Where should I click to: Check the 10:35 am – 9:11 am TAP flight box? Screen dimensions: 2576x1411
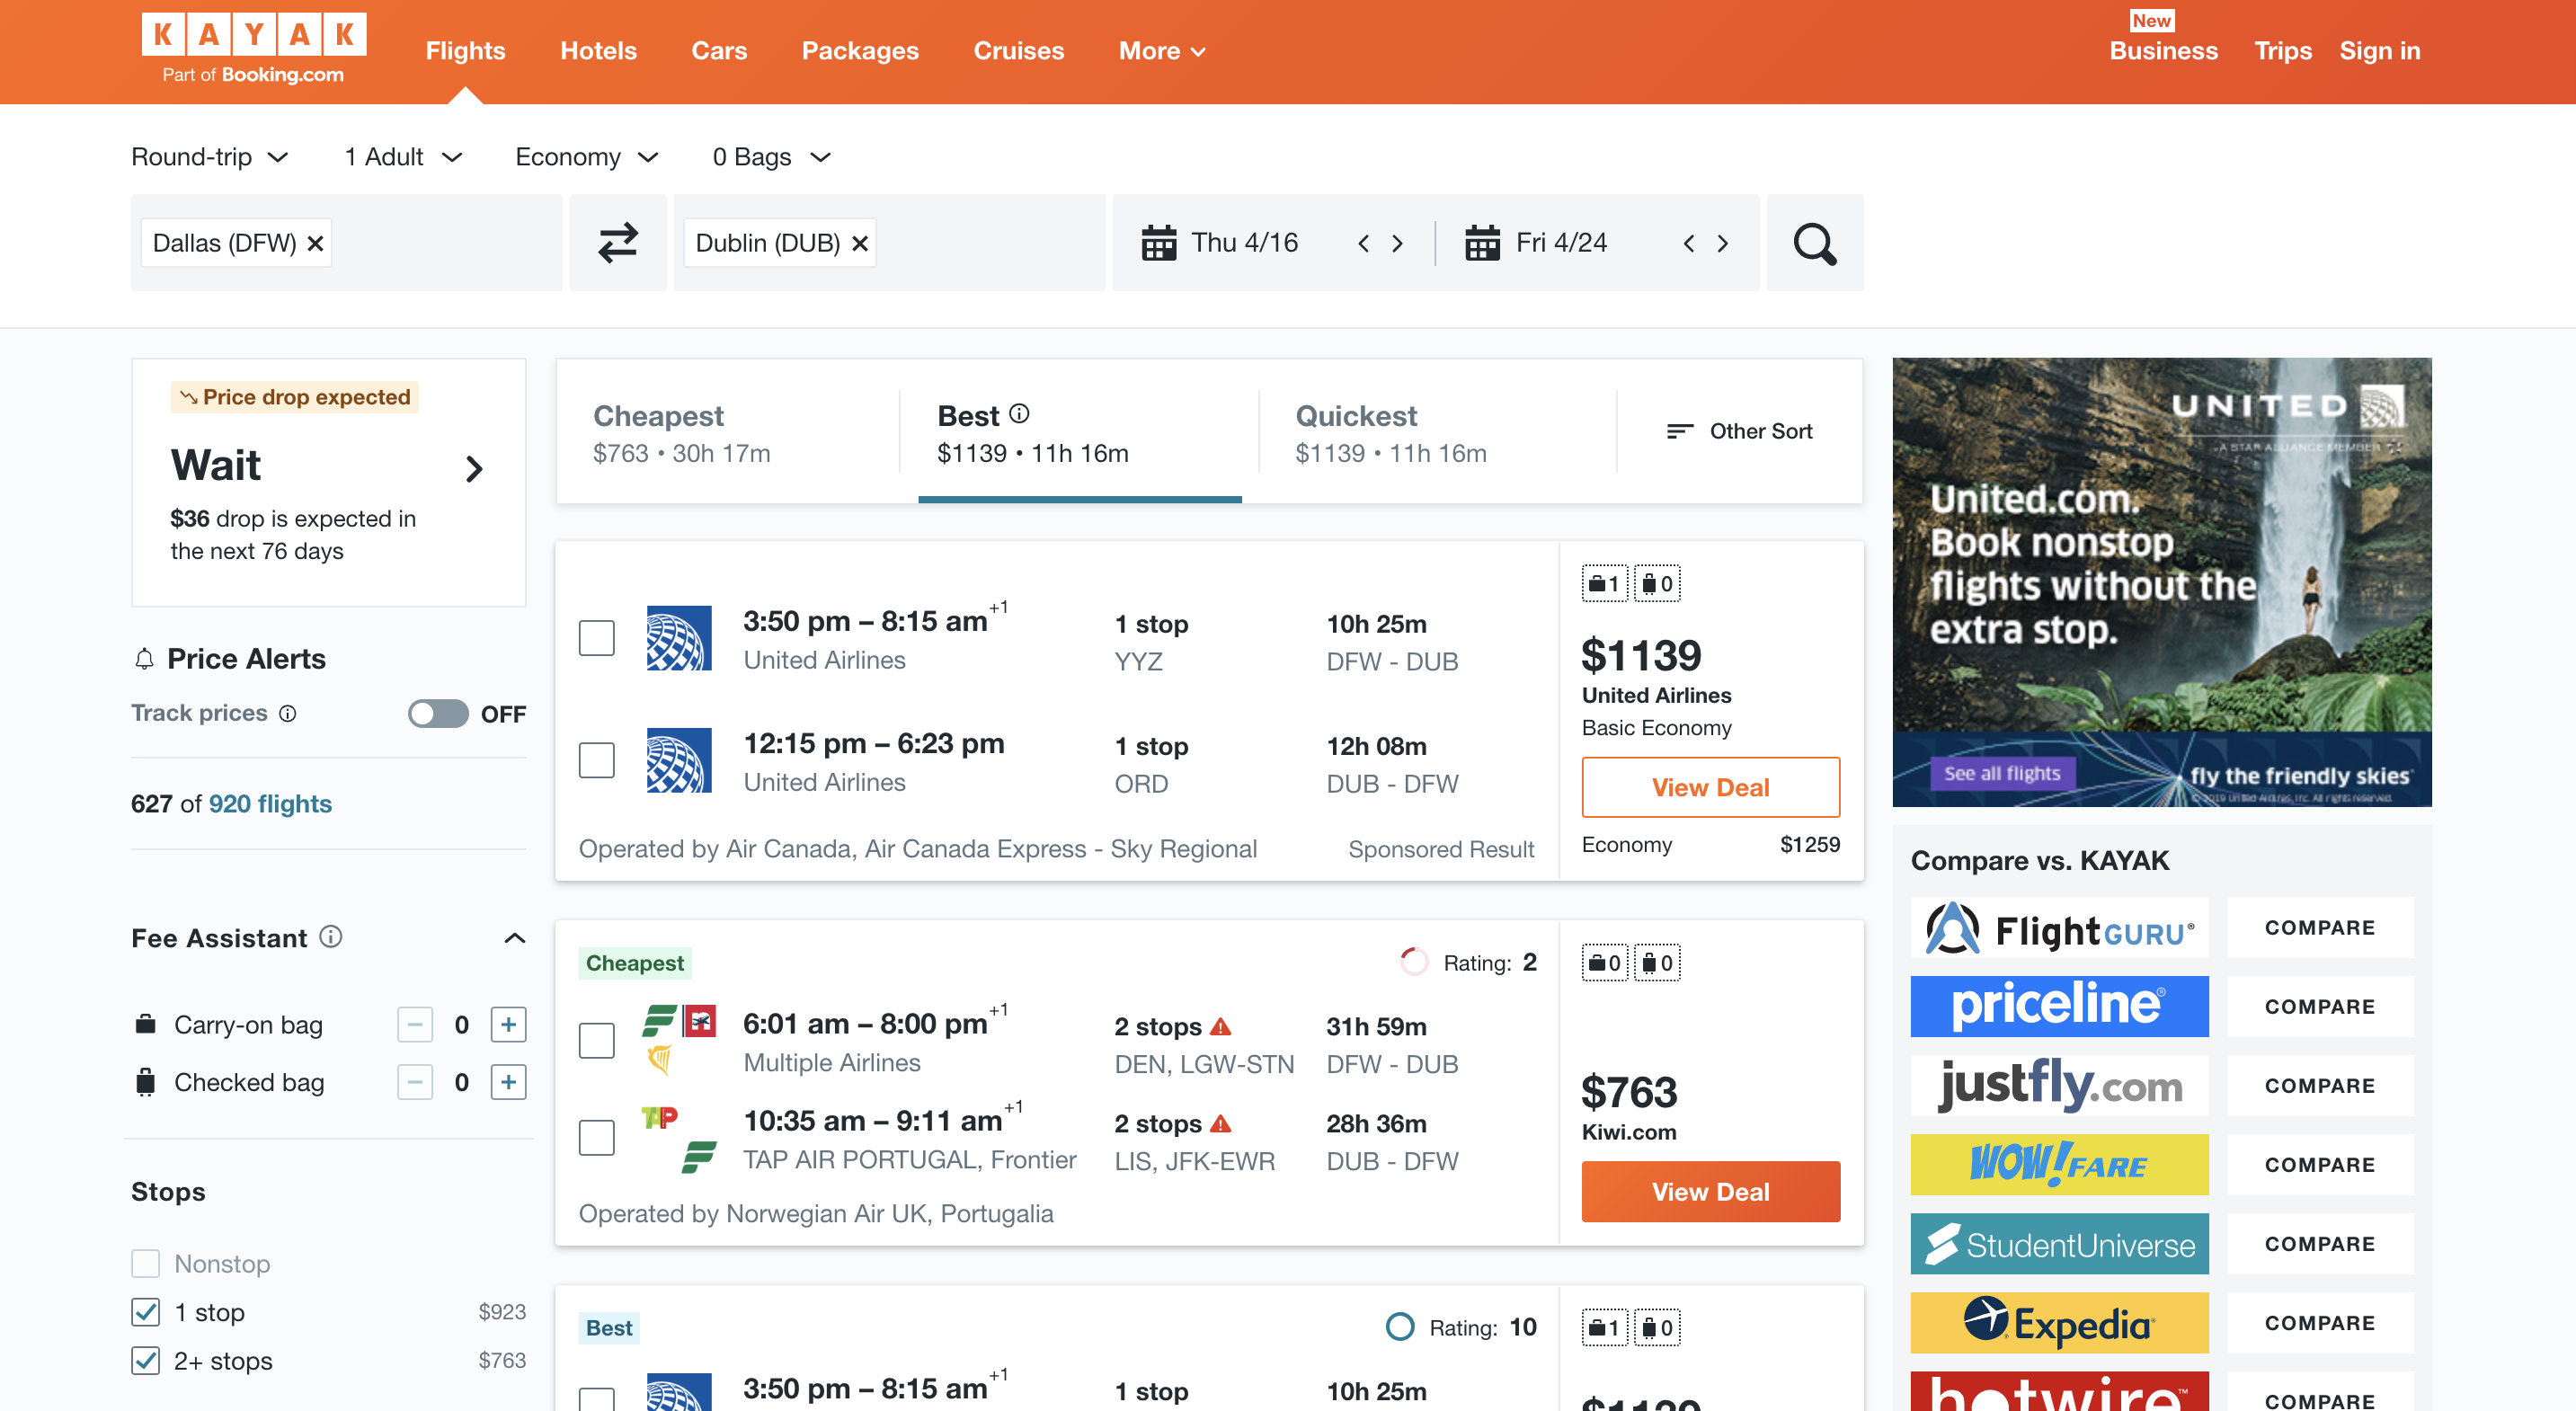pyautogui.click(x=597, y=1138)
